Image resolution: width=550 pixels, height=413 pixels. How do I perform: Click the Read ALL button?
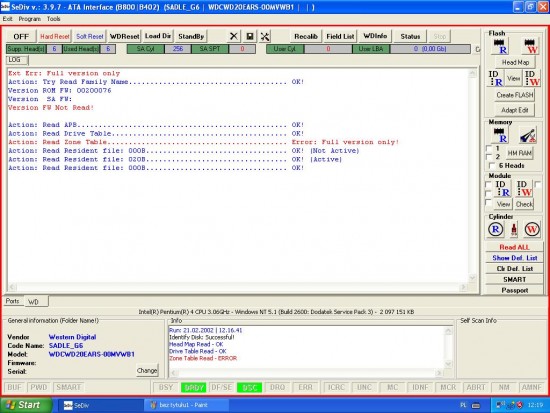point(515,247)
